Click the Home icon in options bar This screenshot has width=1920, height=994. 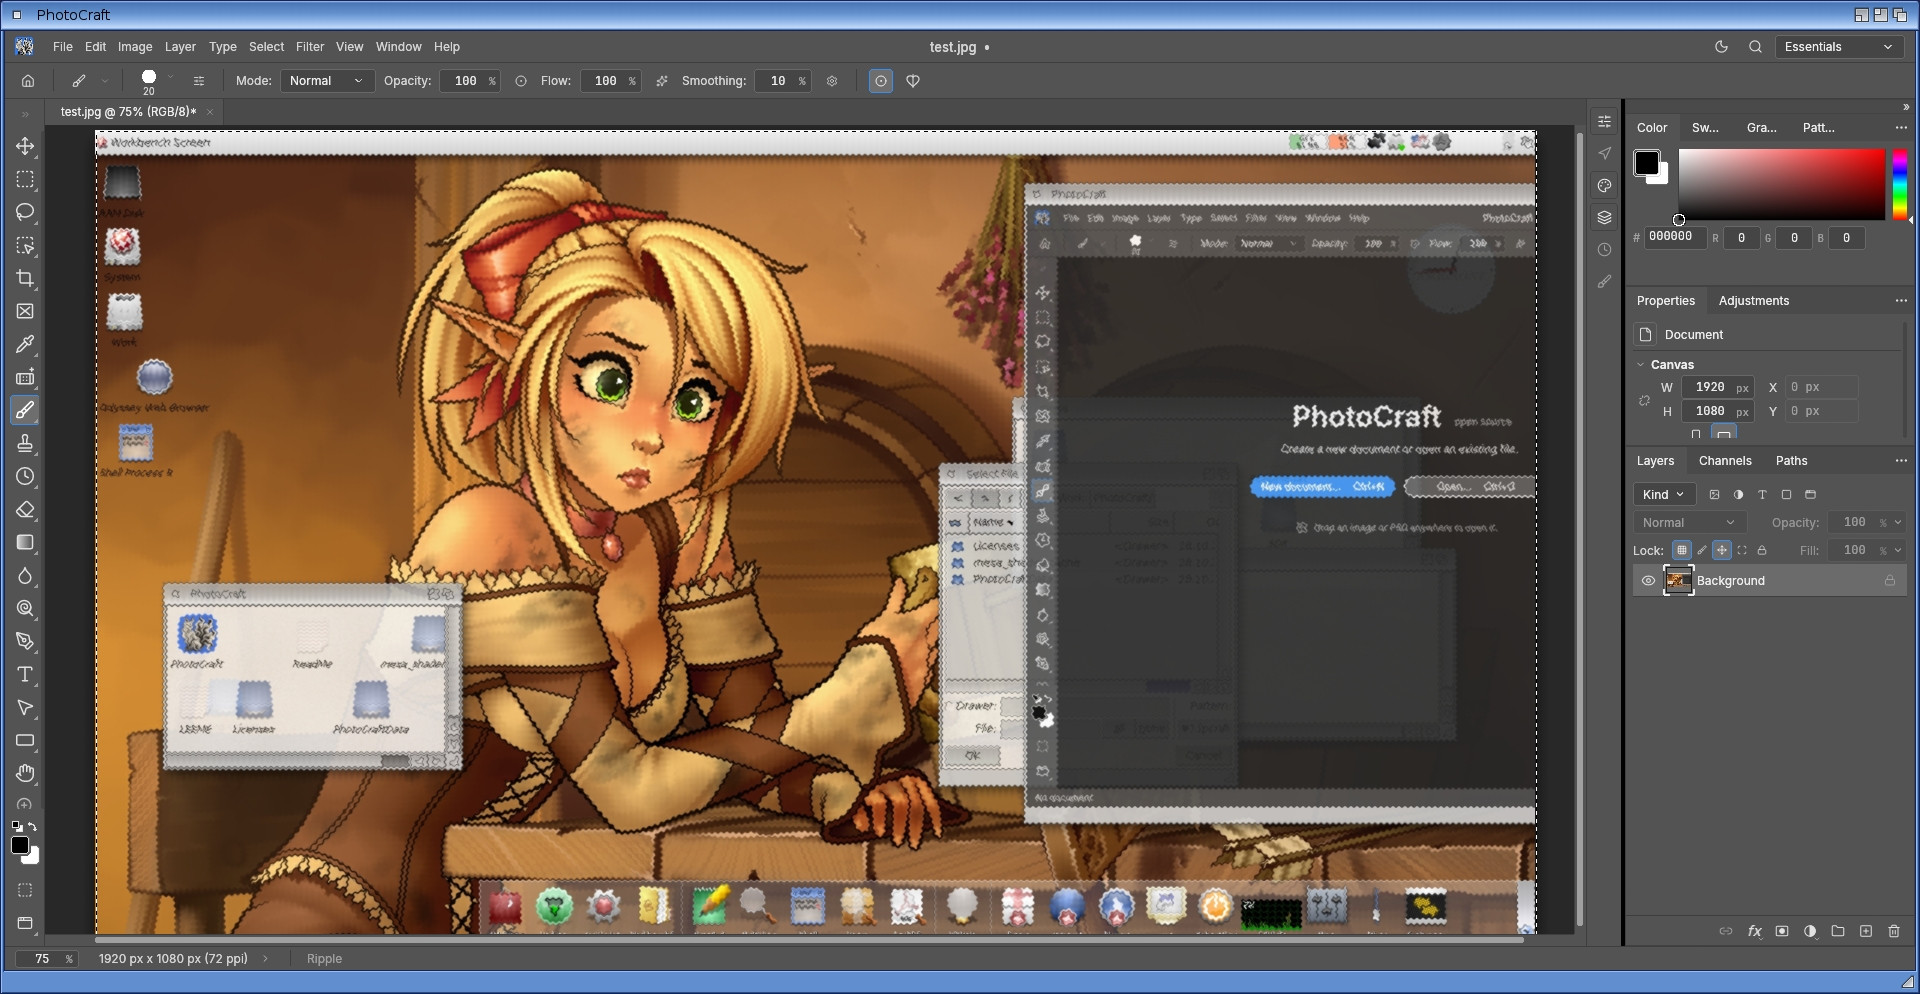(x=28, y=81)
